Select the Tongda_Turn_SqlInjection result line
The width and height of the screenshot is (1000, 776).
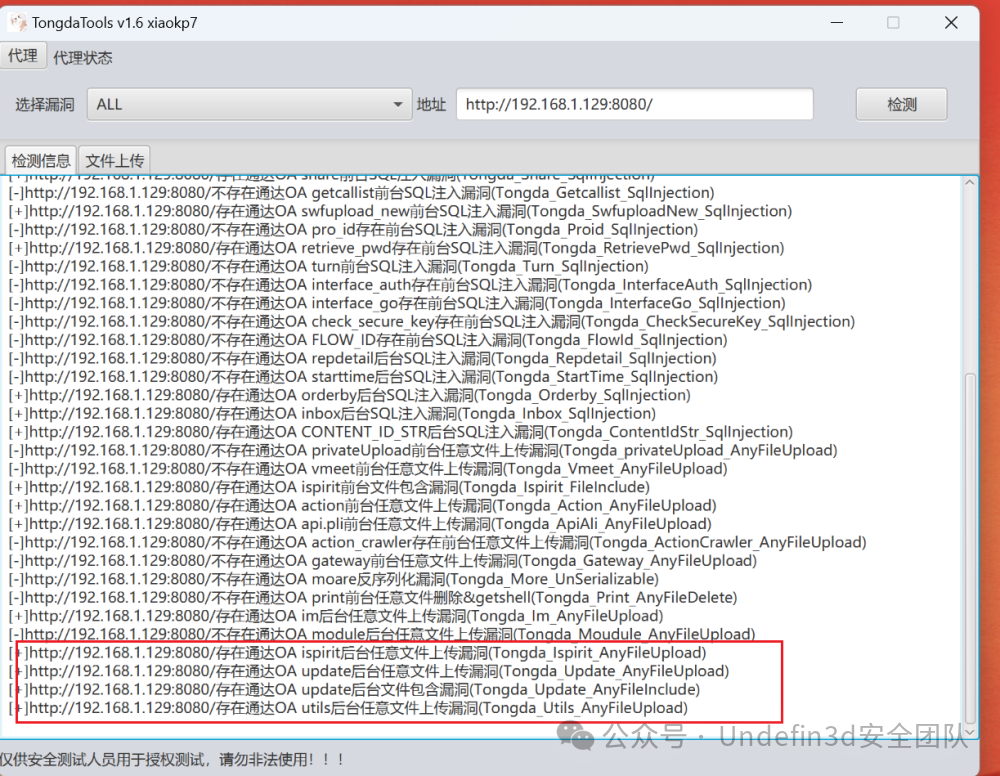[x=328, y=267]
